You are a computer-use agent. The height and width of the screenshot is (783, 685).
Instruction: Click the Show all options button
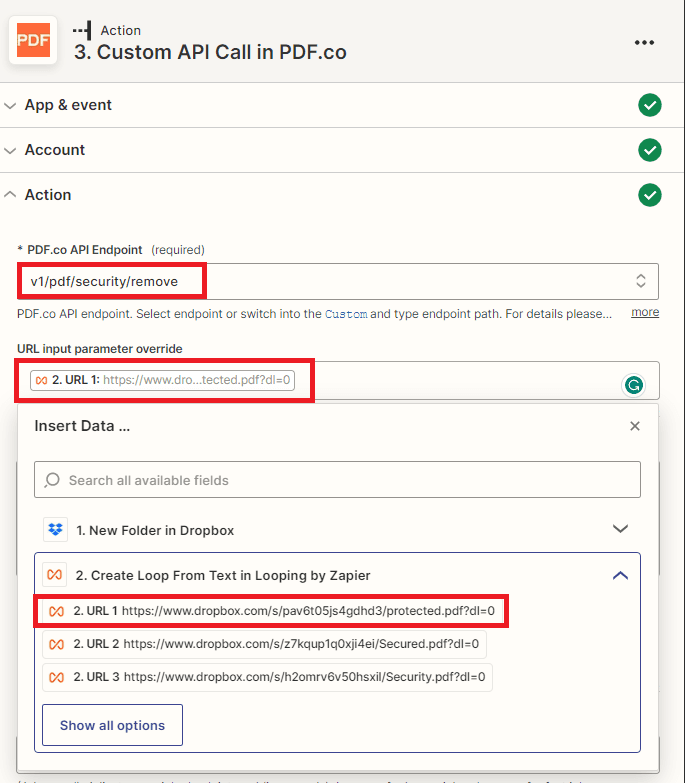tap(112, 725)
